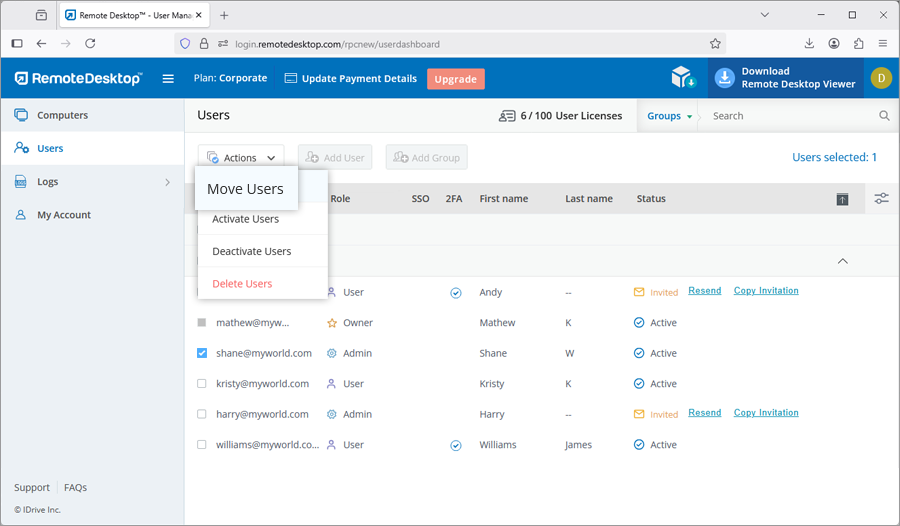Viewport: 900px width, 526px height.
Task: Open the hamburger menu next to RemoteDesktop logo
Action: point(168,79)
